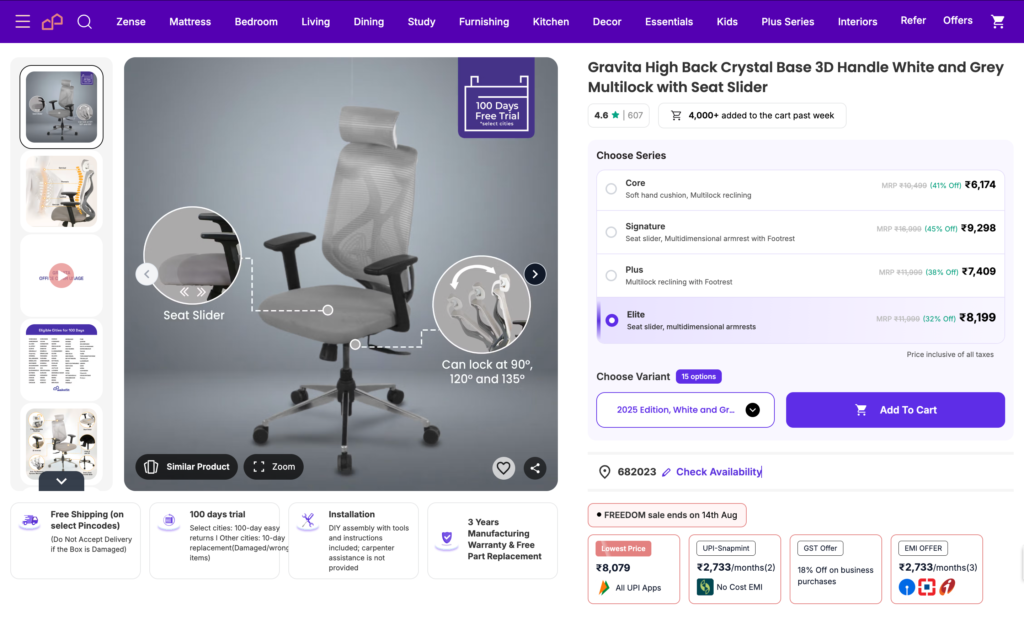Screen dimensions: 1024x640
Task: Click the 100 days trial icon
Action: click(x=169, y=520)
